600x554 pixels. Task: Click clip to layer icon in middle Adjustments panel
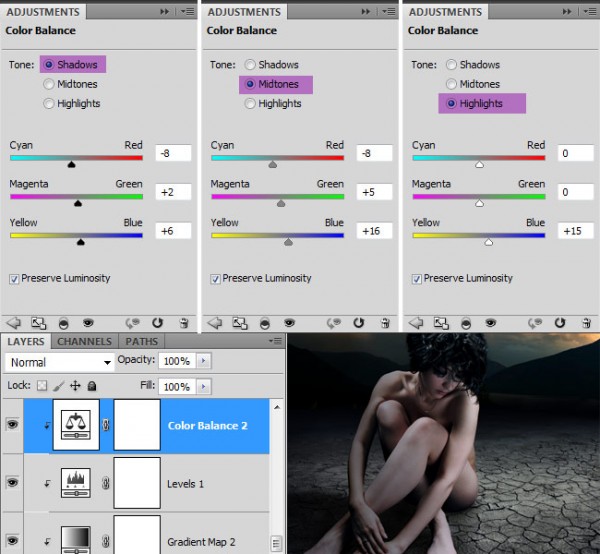pyautogui.click(x=265, y=324)
